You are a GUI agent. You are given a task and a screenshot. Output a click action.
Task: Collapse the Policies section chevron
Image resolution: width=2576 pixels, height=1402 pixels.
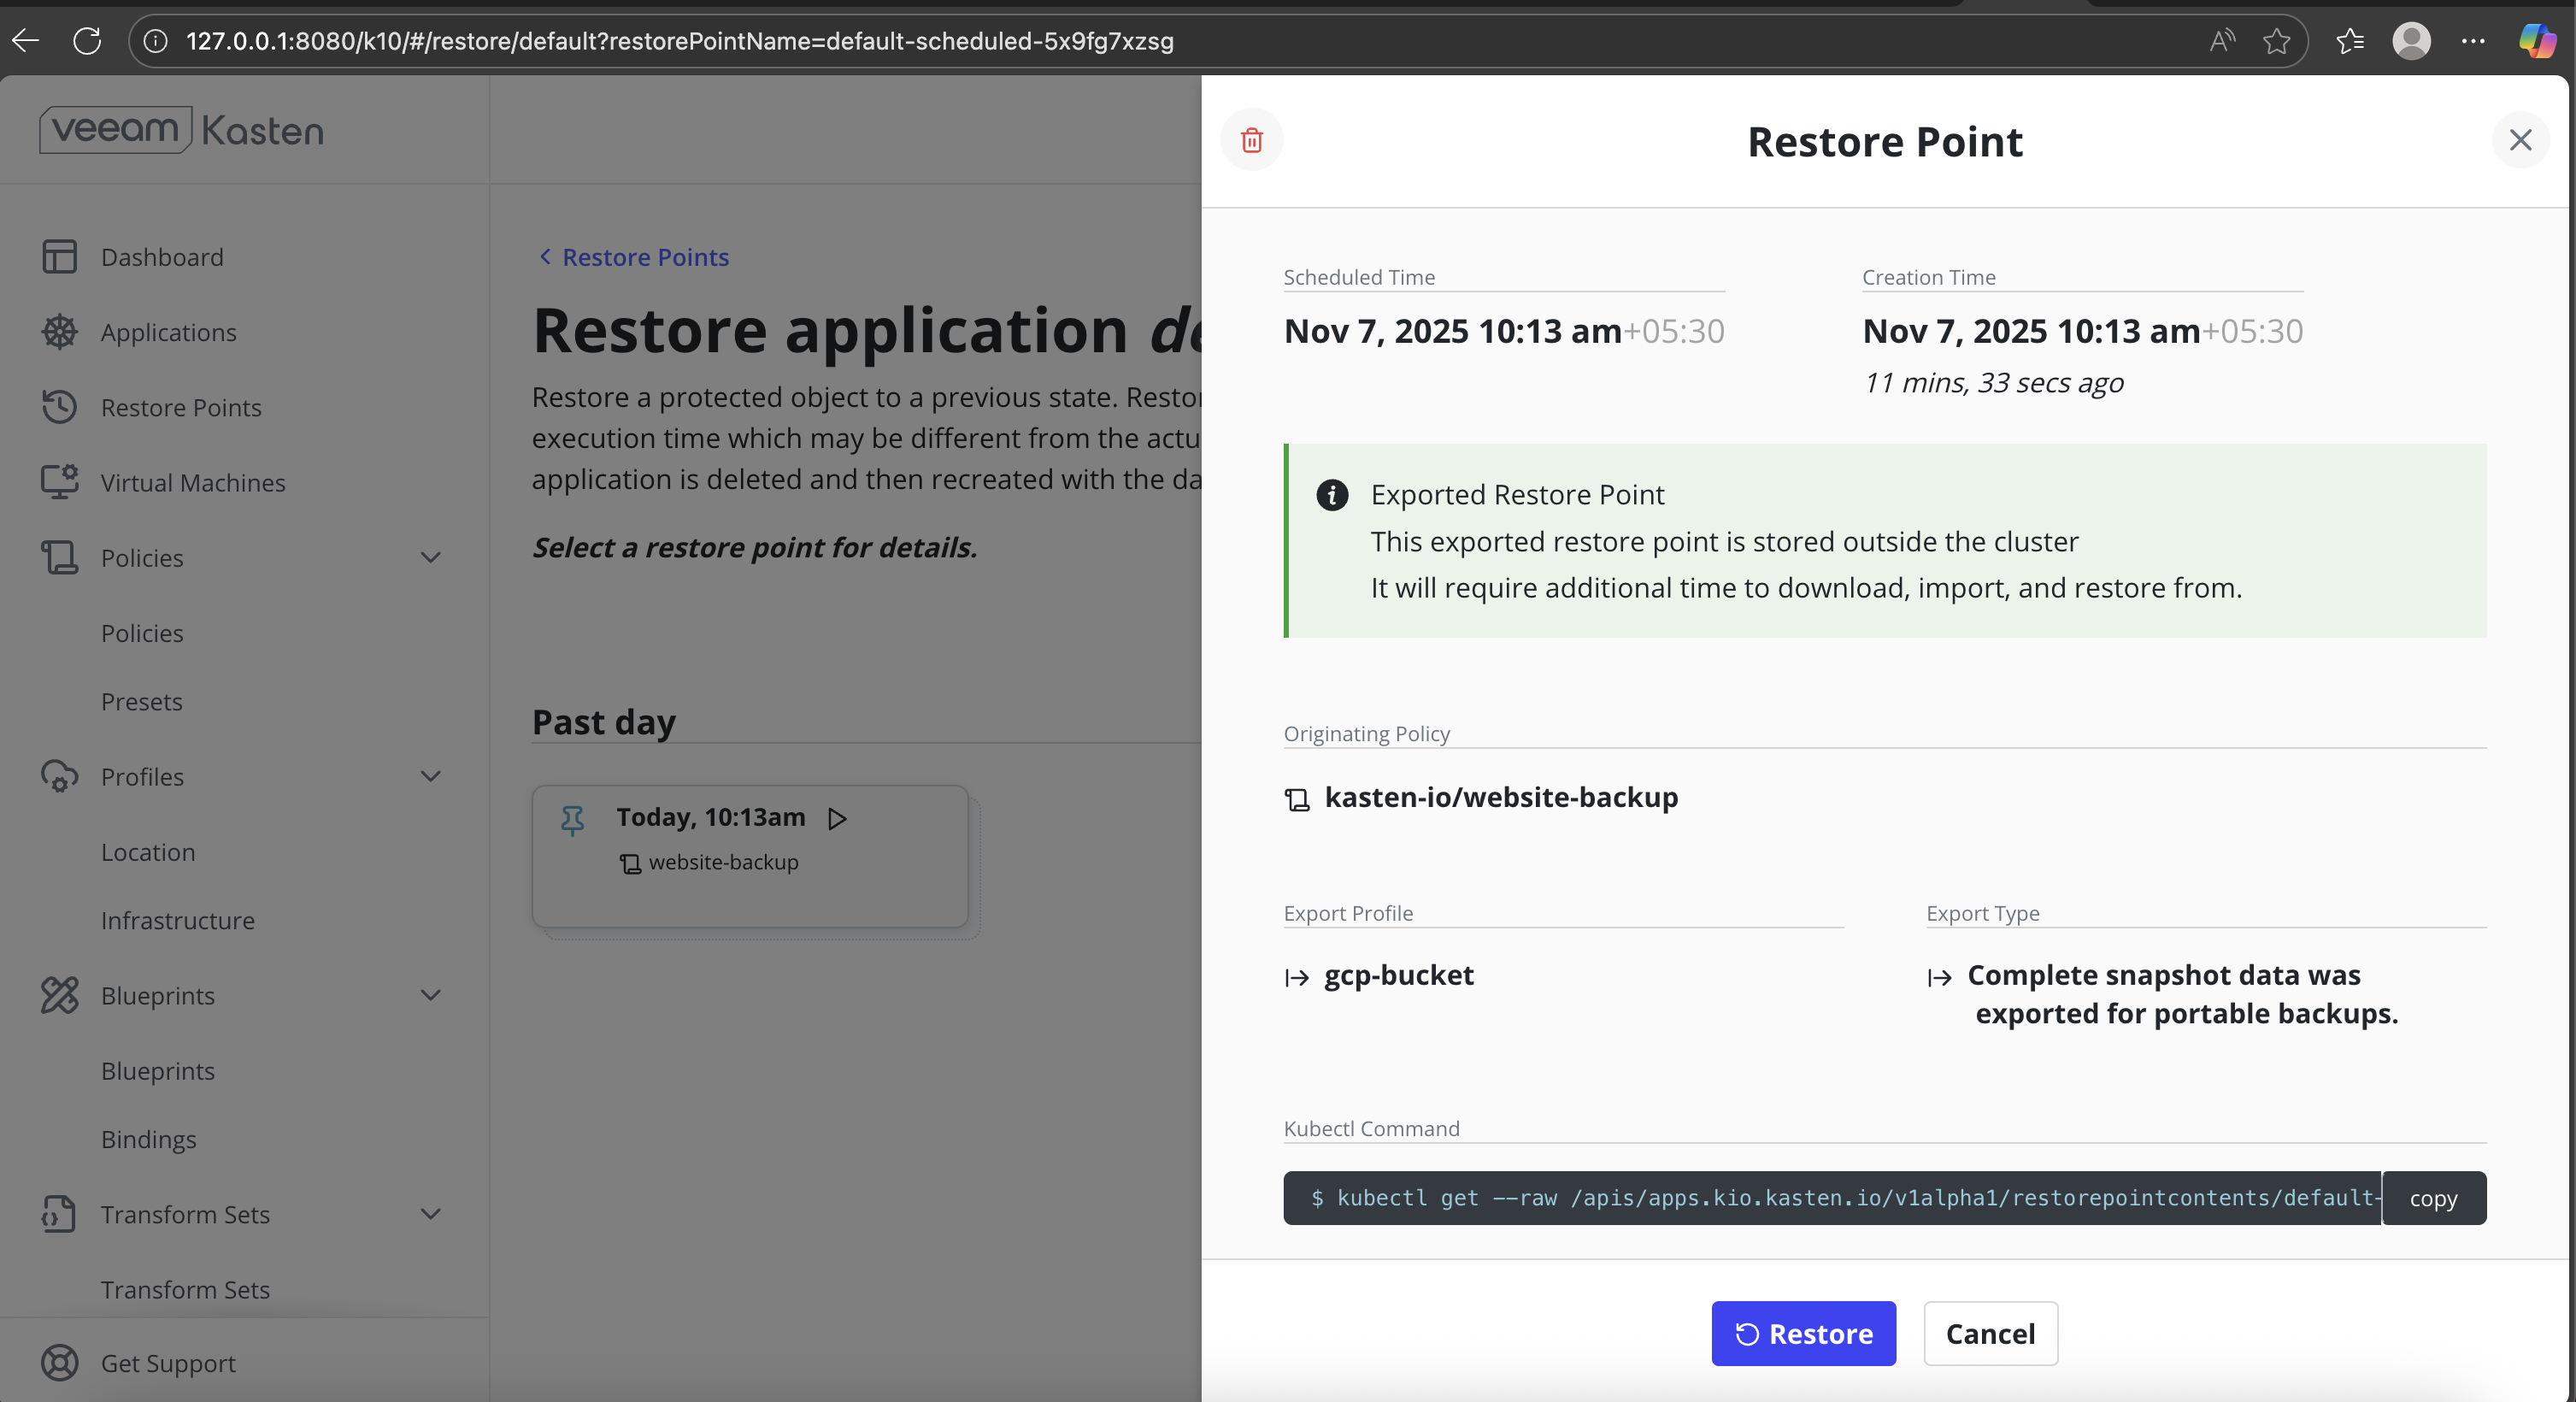point(430,558)
